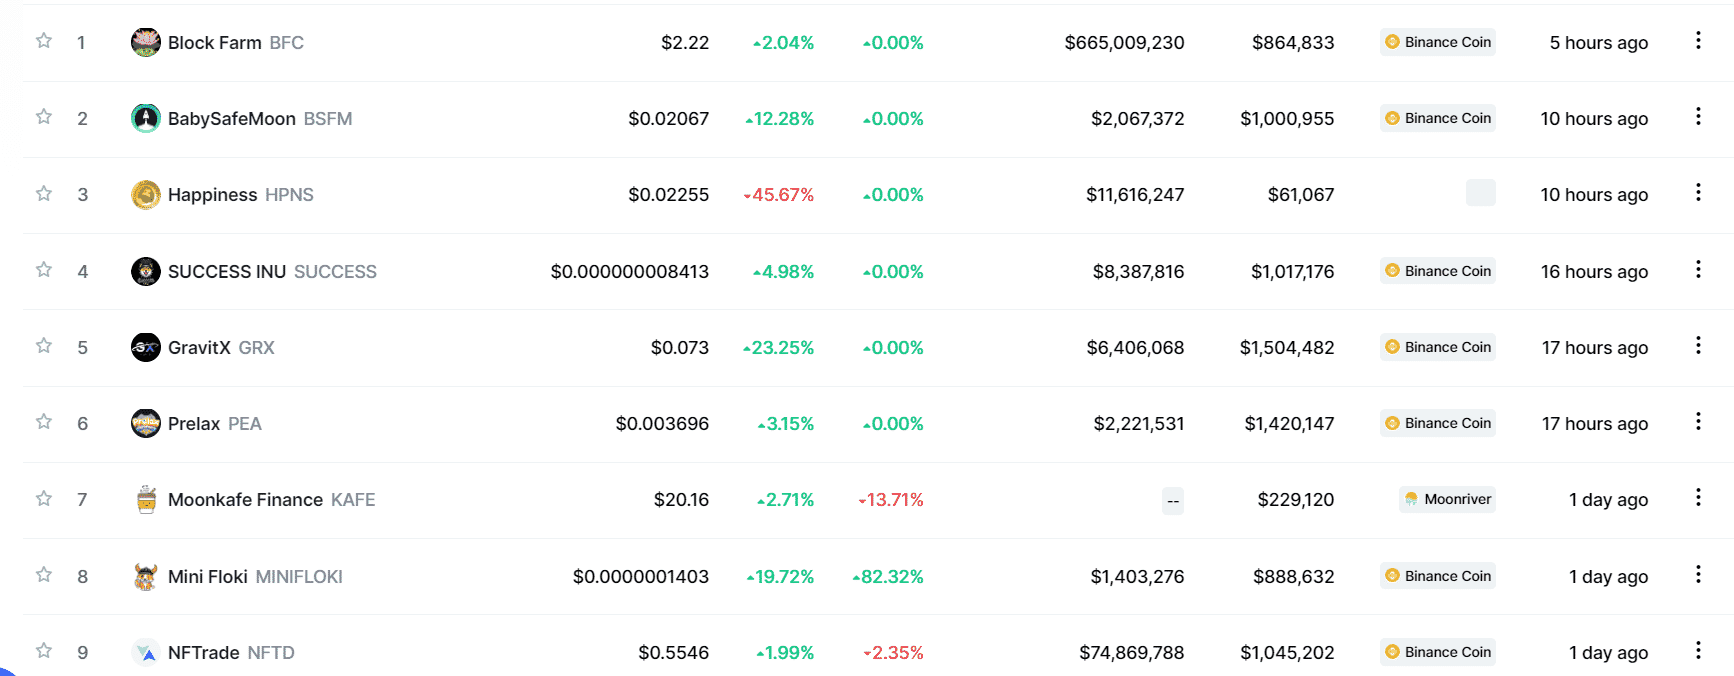Click Binance Coin badge in SUCCESS INU row
Screen dimensions: 1734x676
pyautogui.click(x=1438, y=271)
